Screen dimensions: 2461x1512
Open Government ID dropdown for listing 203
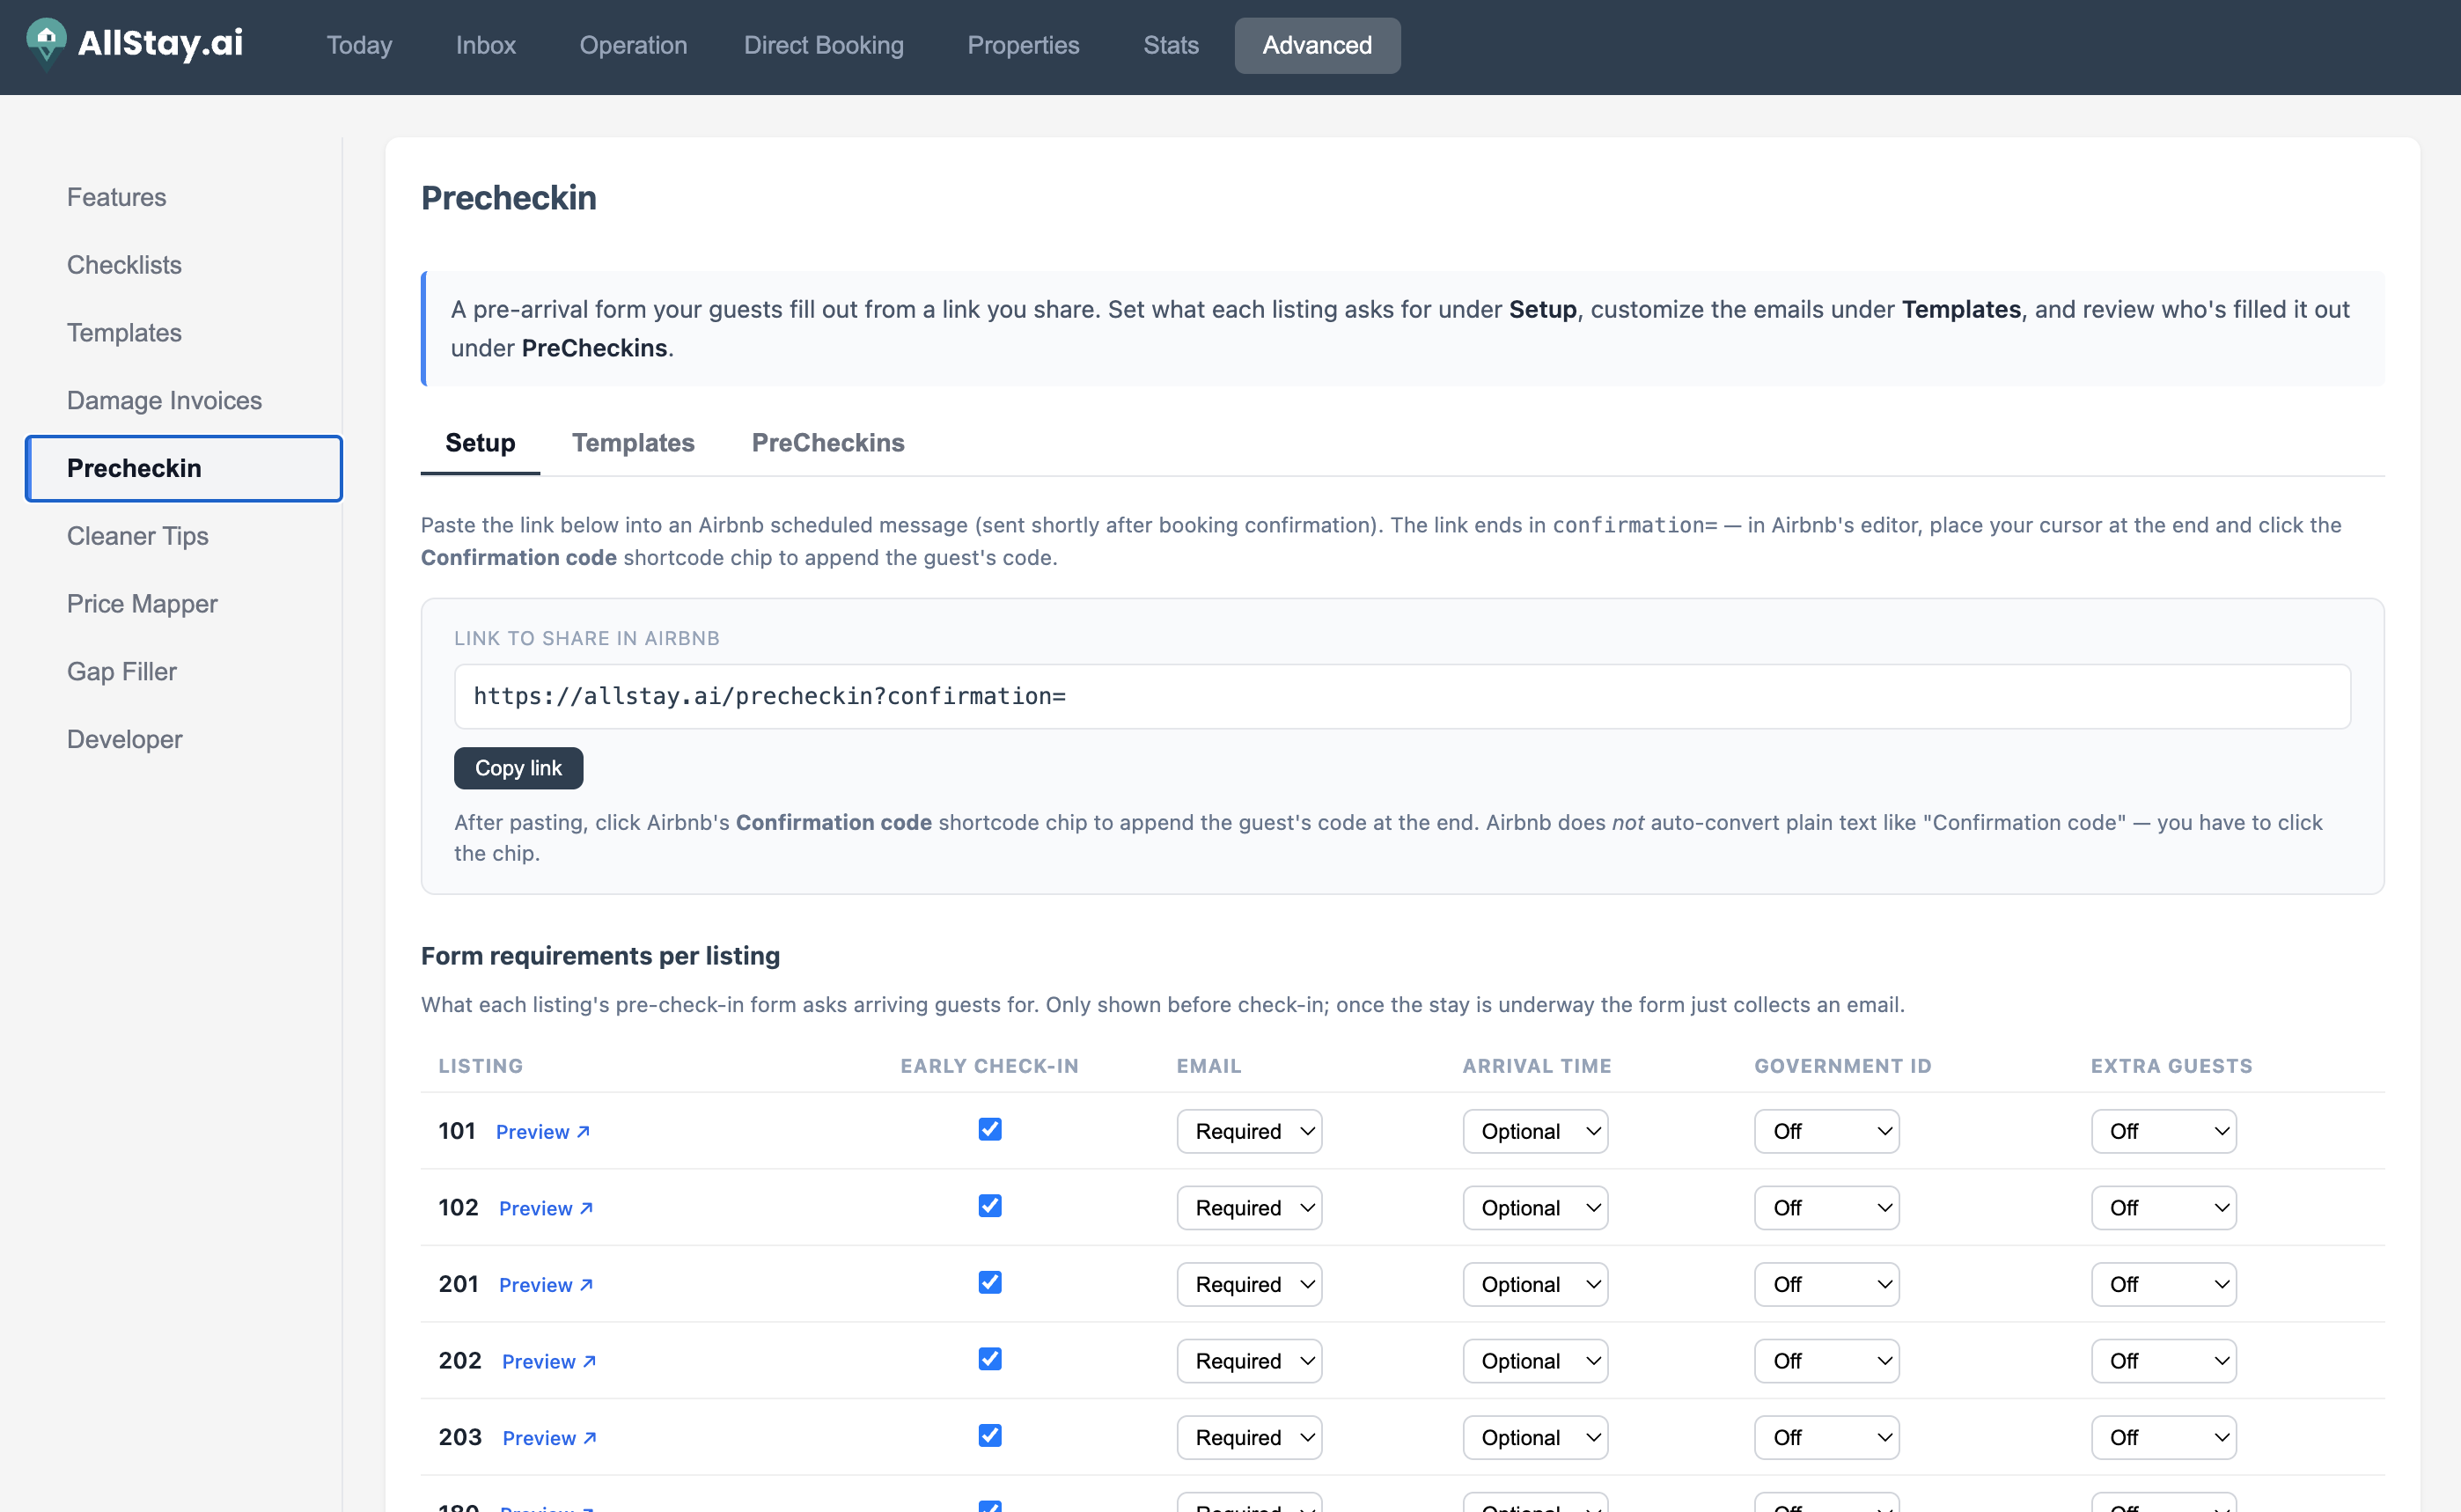[x=1827, y=1437]
